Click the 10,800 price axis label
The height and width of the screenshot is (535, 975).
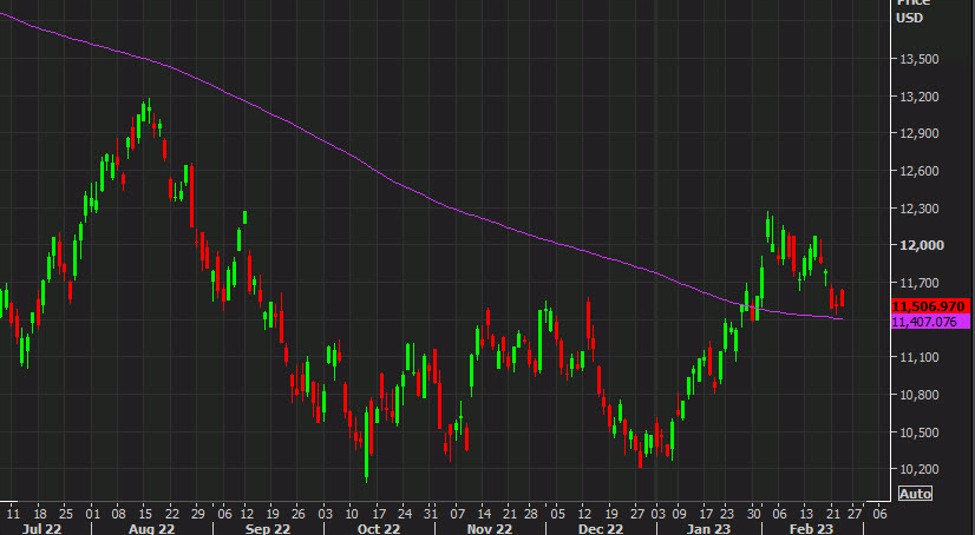[919, 394]
